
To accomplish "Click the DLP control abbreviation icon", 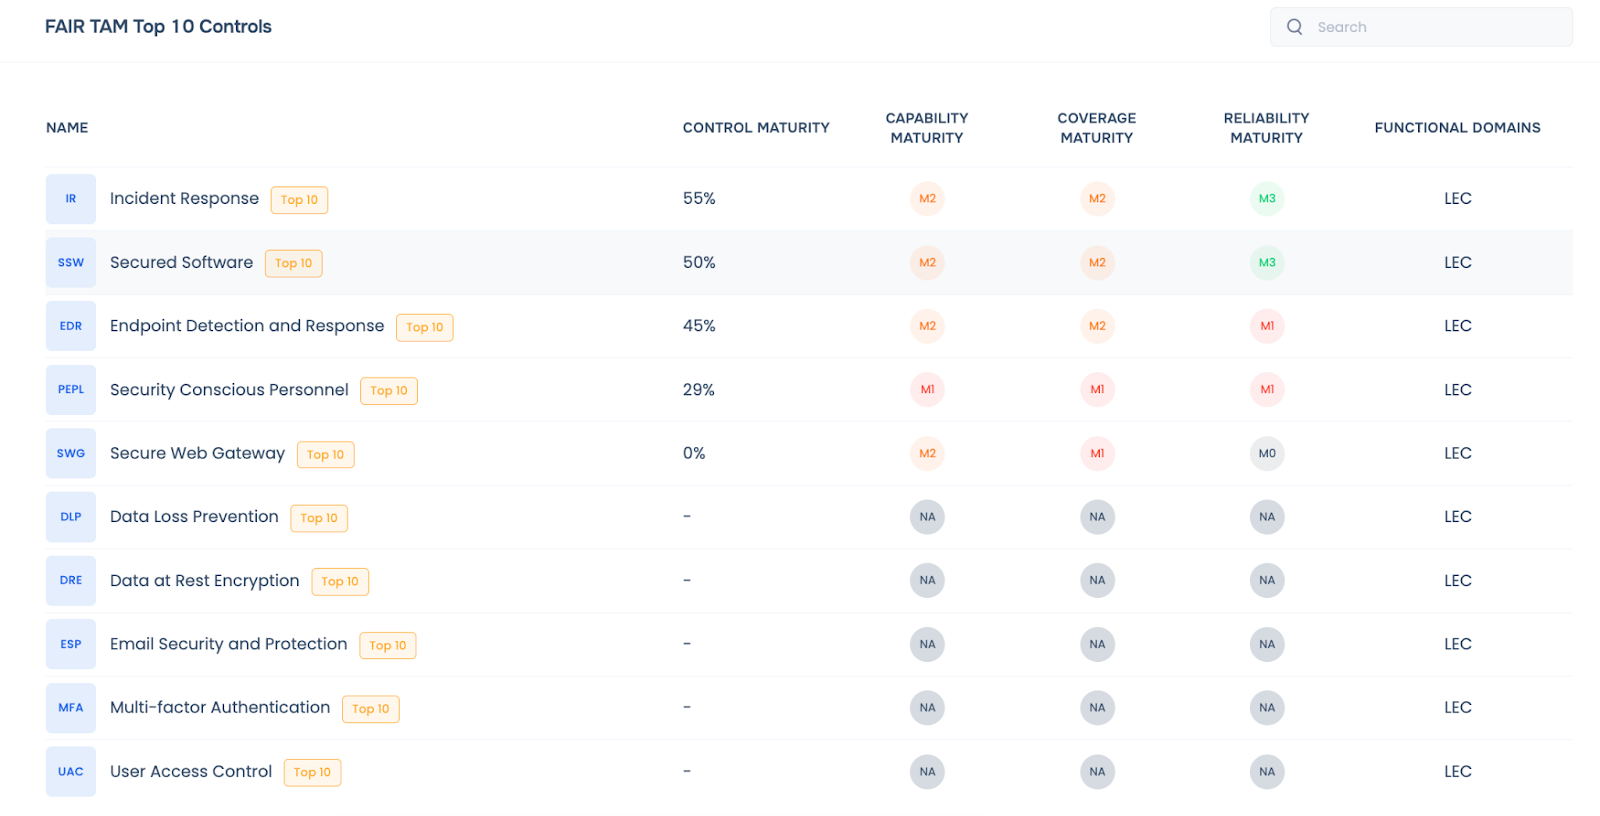I will click(71, 517).
